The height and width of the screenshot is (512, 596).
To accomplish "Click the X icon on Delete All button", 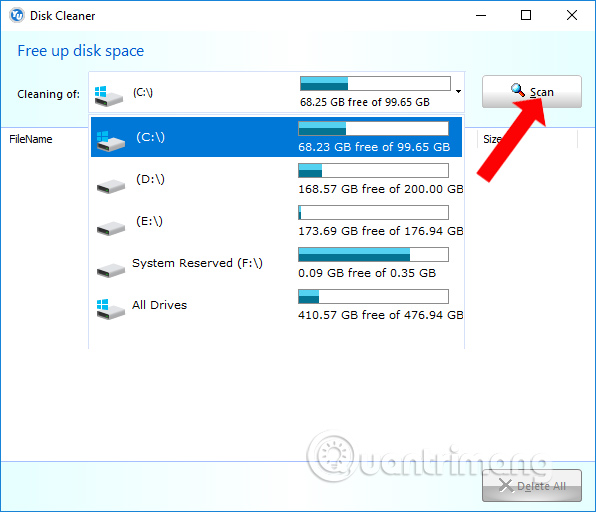I will pyautogui.click(x=506, y=485).
